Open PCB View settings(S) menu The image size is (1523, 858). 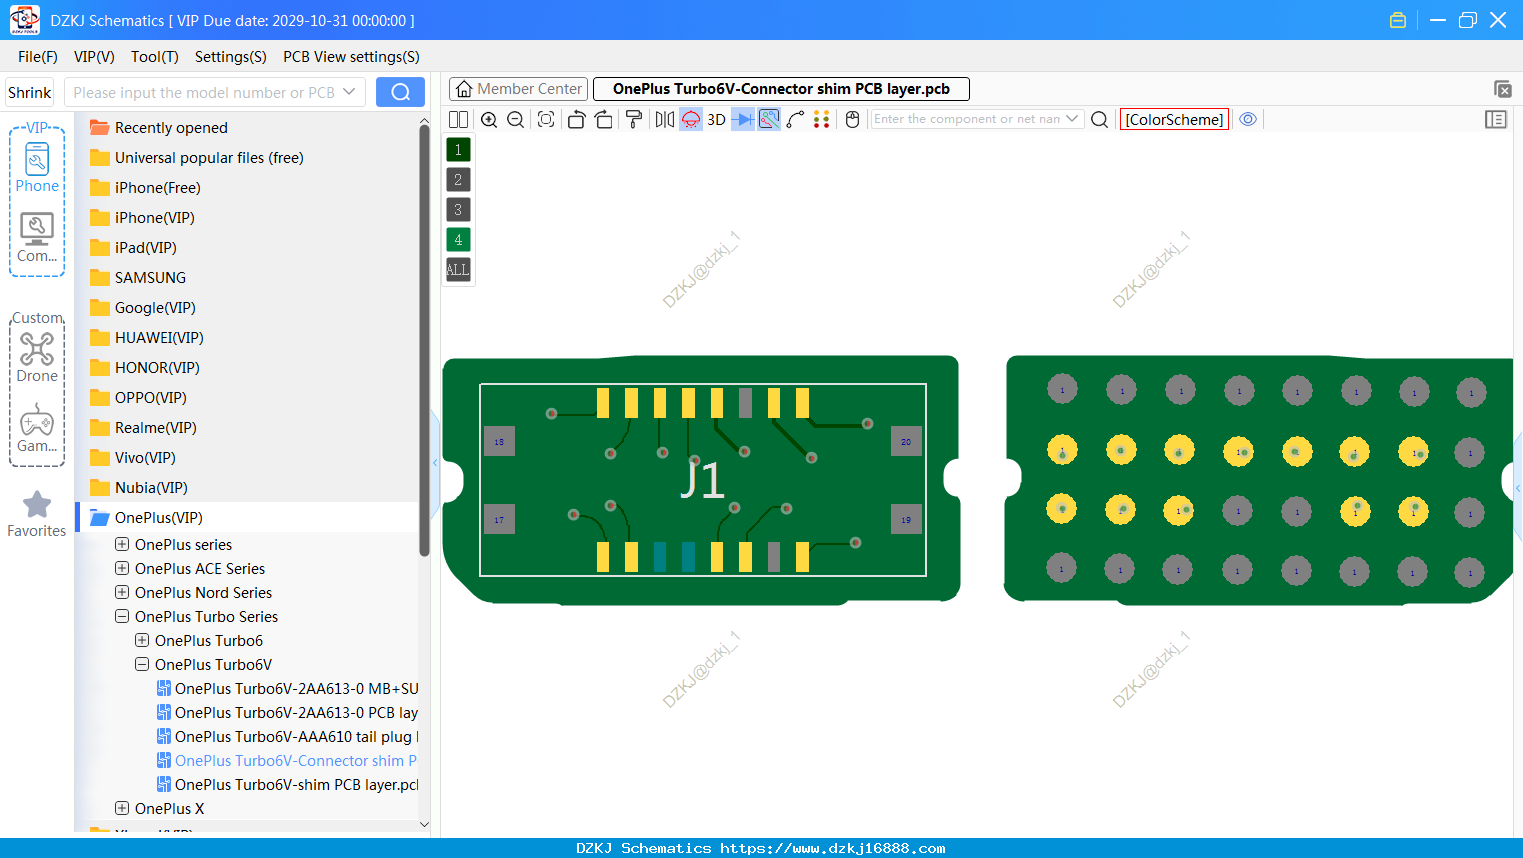click(351, 57)
